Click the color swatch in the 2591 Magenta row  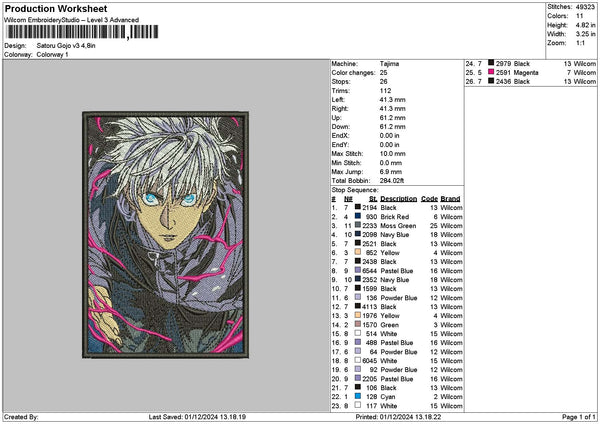[x=491, y=72]
